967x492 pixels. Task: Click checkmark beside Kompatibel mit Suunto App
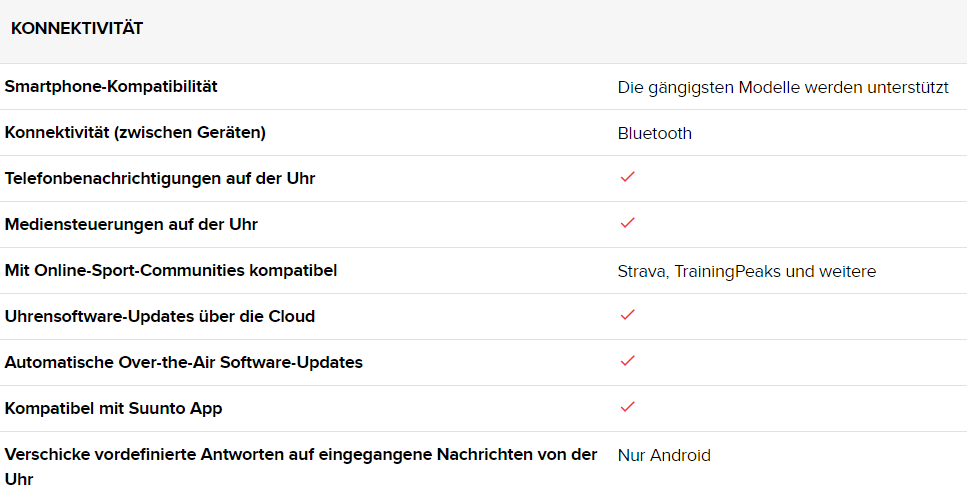pos(628,407)
